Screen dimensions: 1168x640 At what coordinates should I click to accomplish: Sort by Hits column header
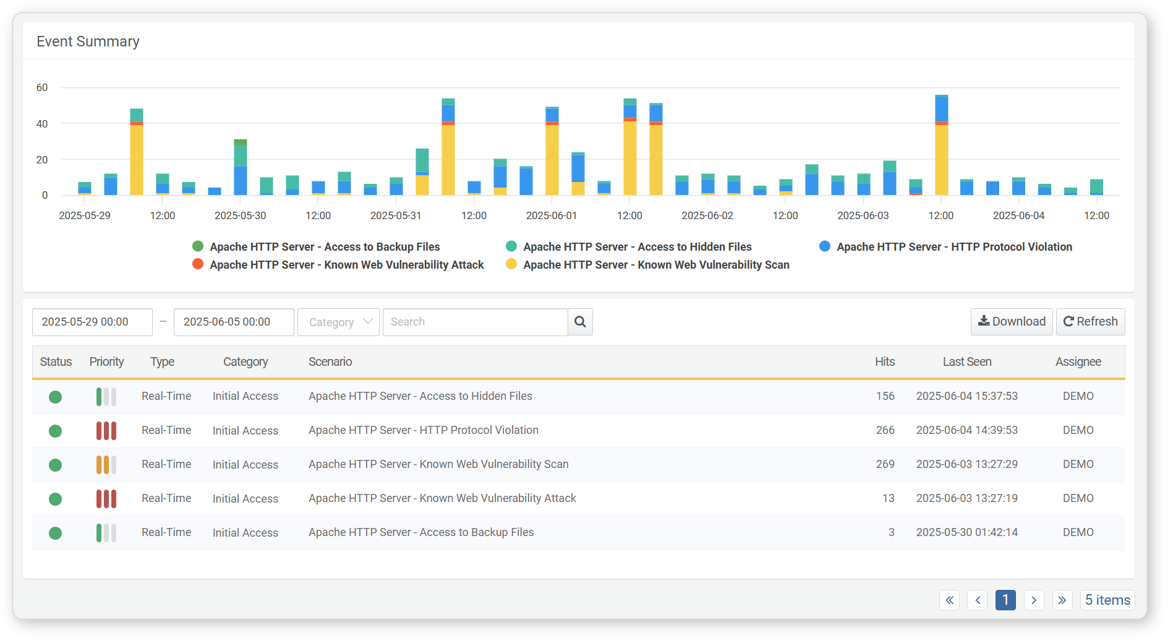coord(885,361)
